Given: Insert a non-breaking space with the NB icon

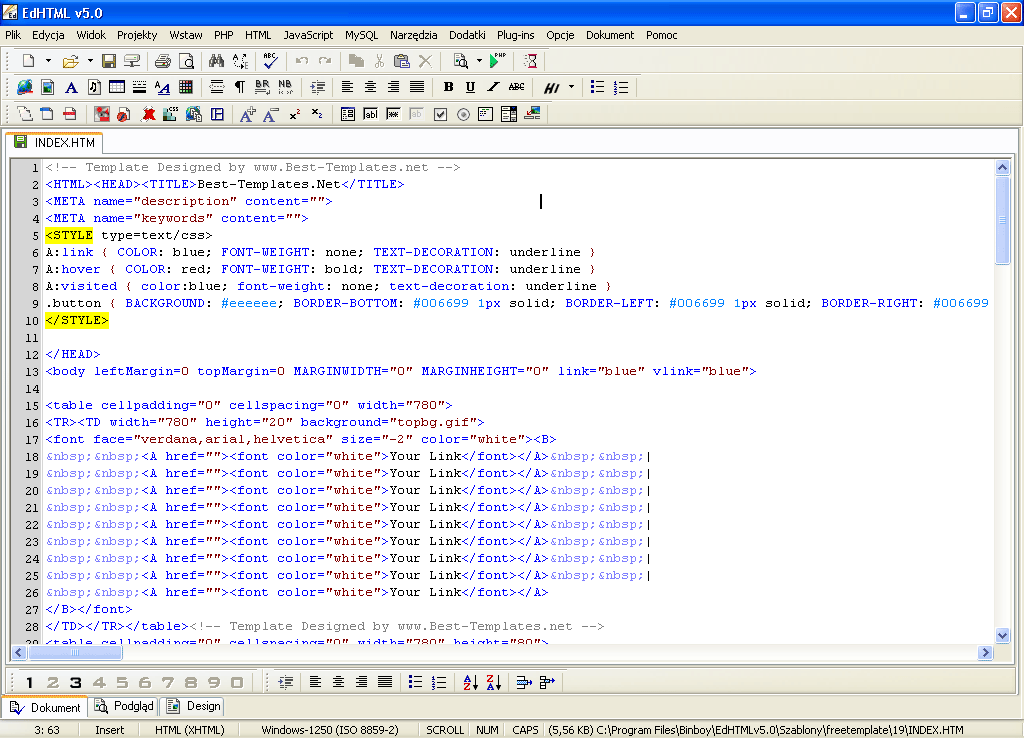Looking at the screenshot, I should click(285, 87).
